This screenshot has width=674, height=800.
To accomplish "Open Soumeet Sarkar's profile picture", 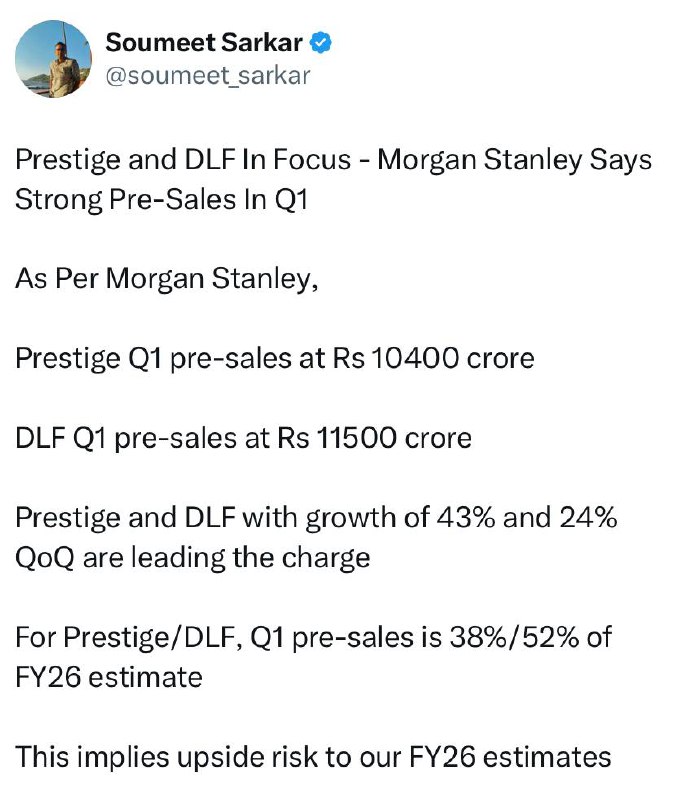I will [x=53, y=59].
